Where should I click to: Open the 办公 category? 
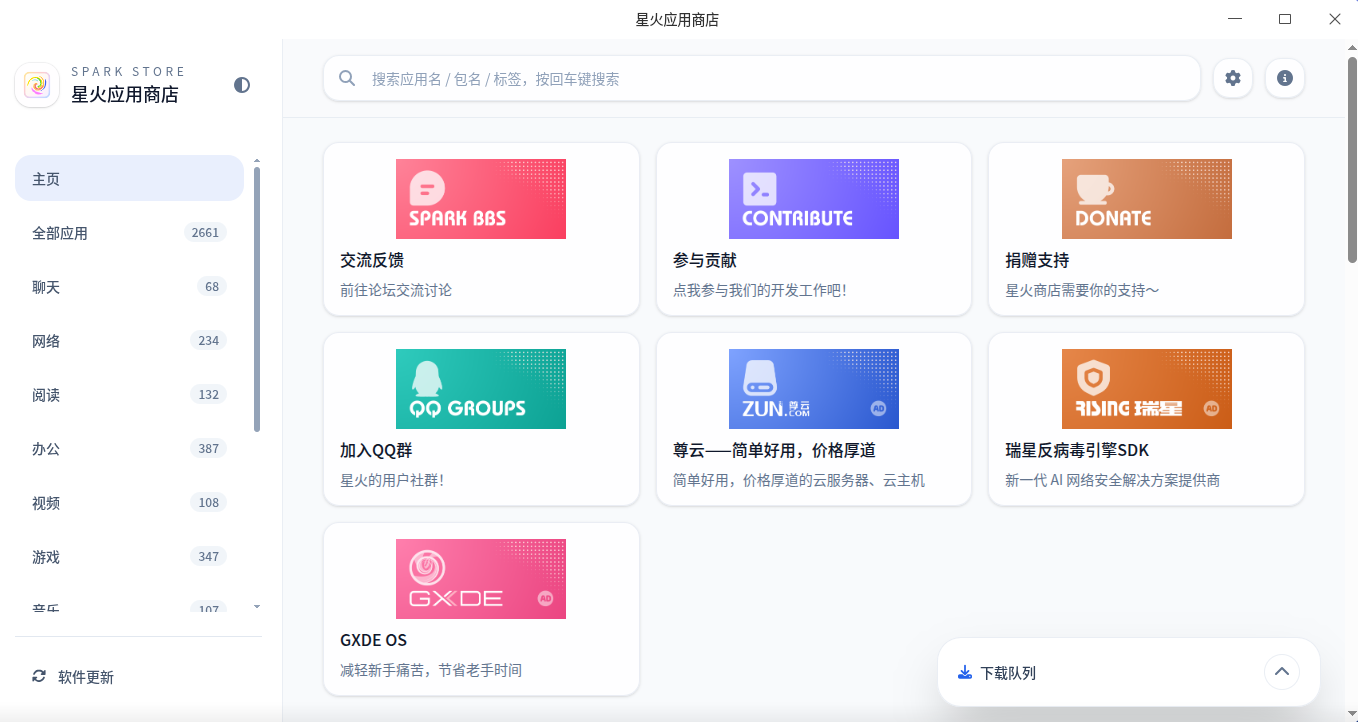point(129,449)
